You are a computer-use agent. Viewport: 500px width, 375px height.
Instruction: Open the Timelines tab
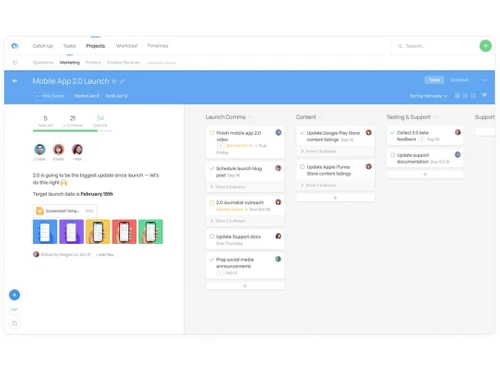point(158,46)
